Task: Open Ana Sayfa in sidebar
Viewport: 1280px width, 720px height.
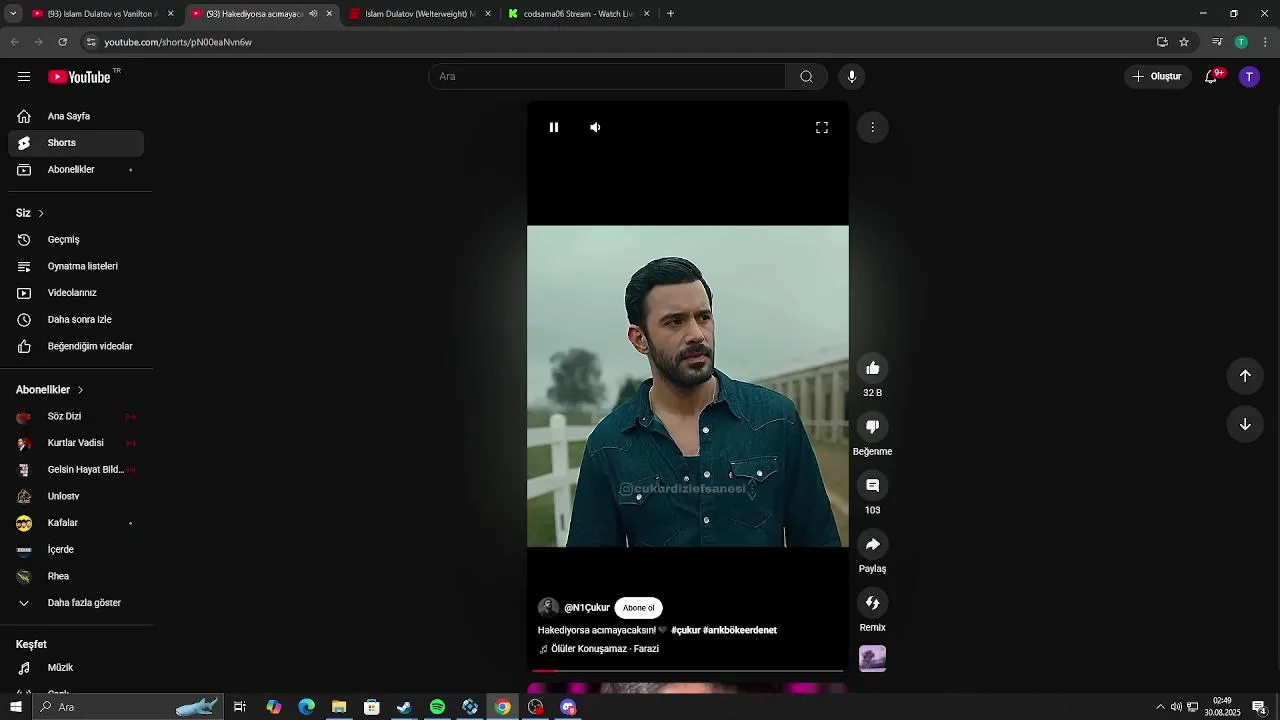Action: point(76,116)
